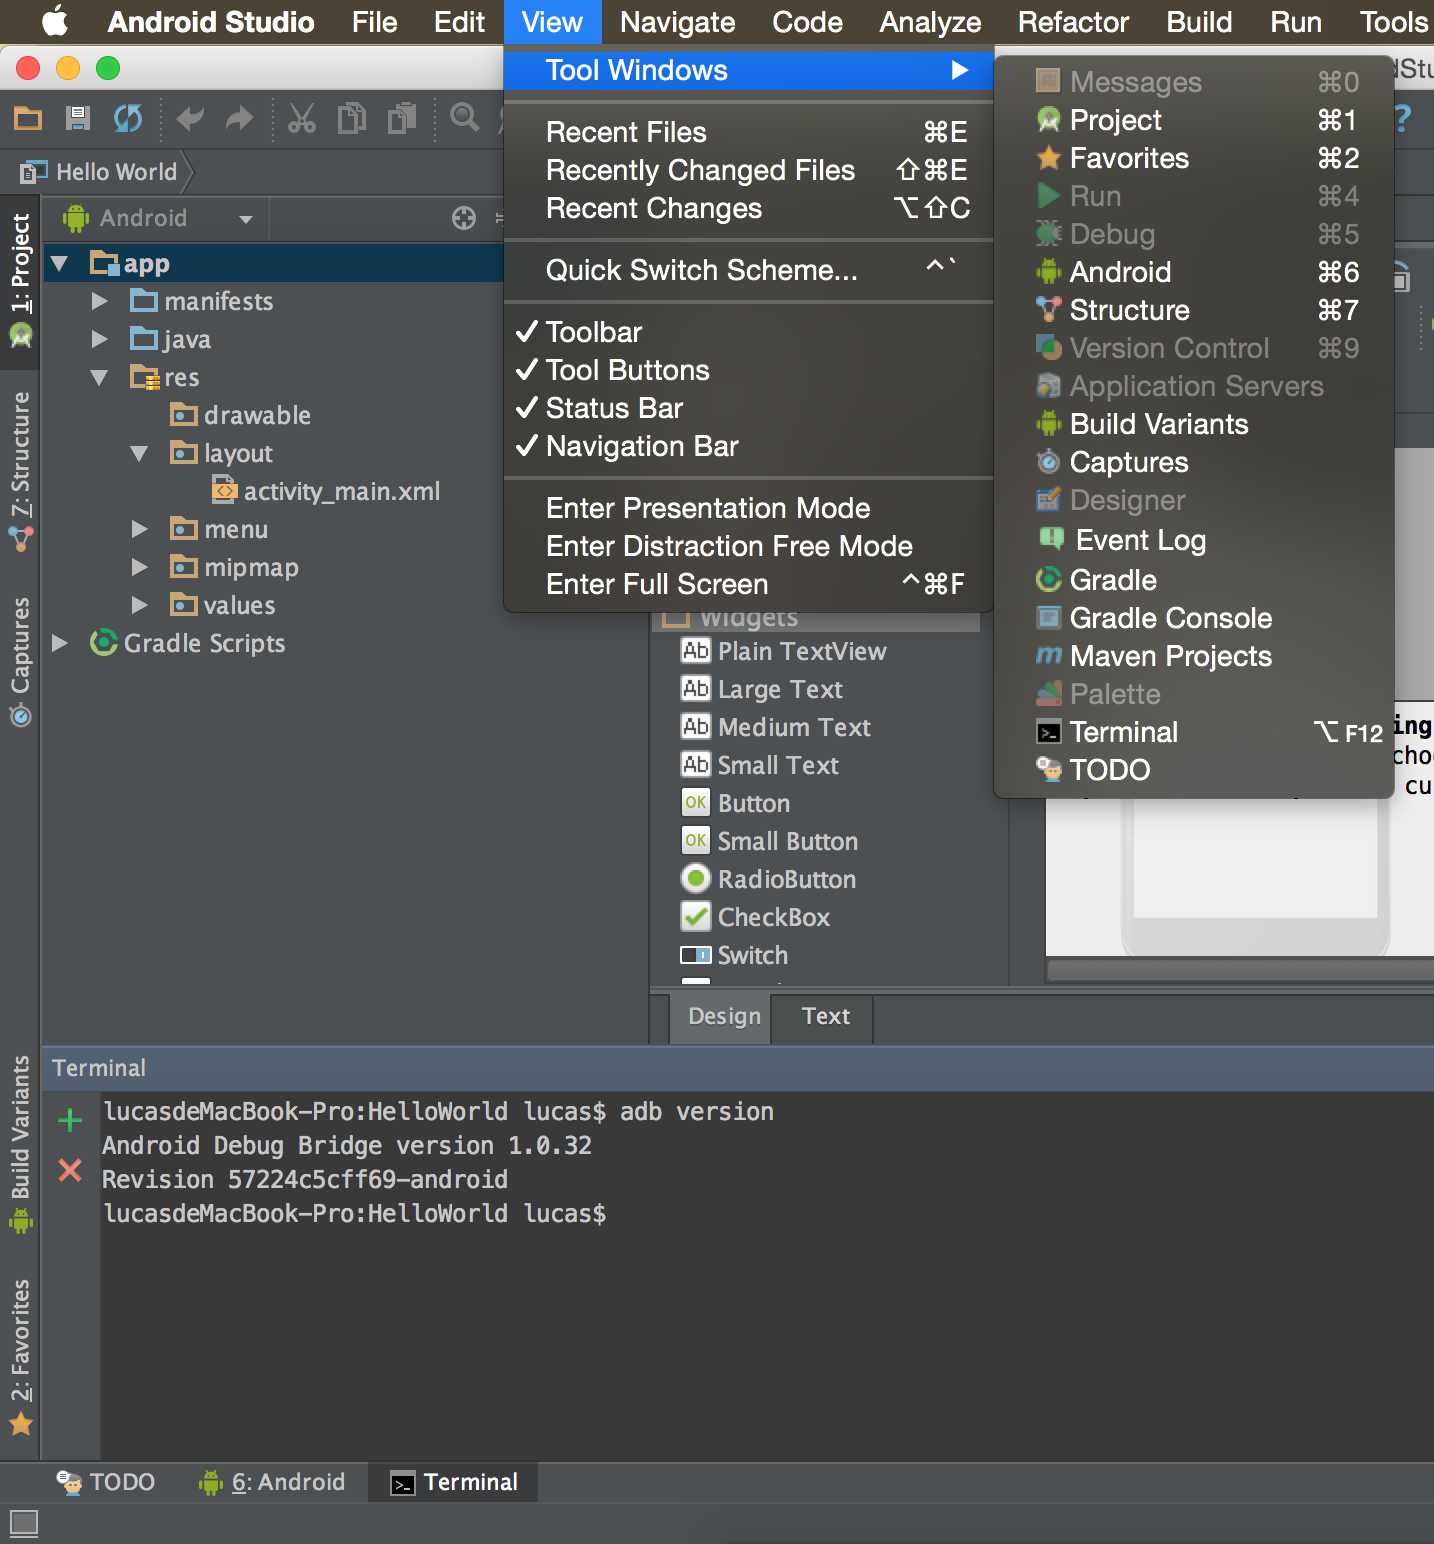This screenshot has width=1434, height=1544.
Task: Open the Android project view dropdown
Action: pos(157,218)
